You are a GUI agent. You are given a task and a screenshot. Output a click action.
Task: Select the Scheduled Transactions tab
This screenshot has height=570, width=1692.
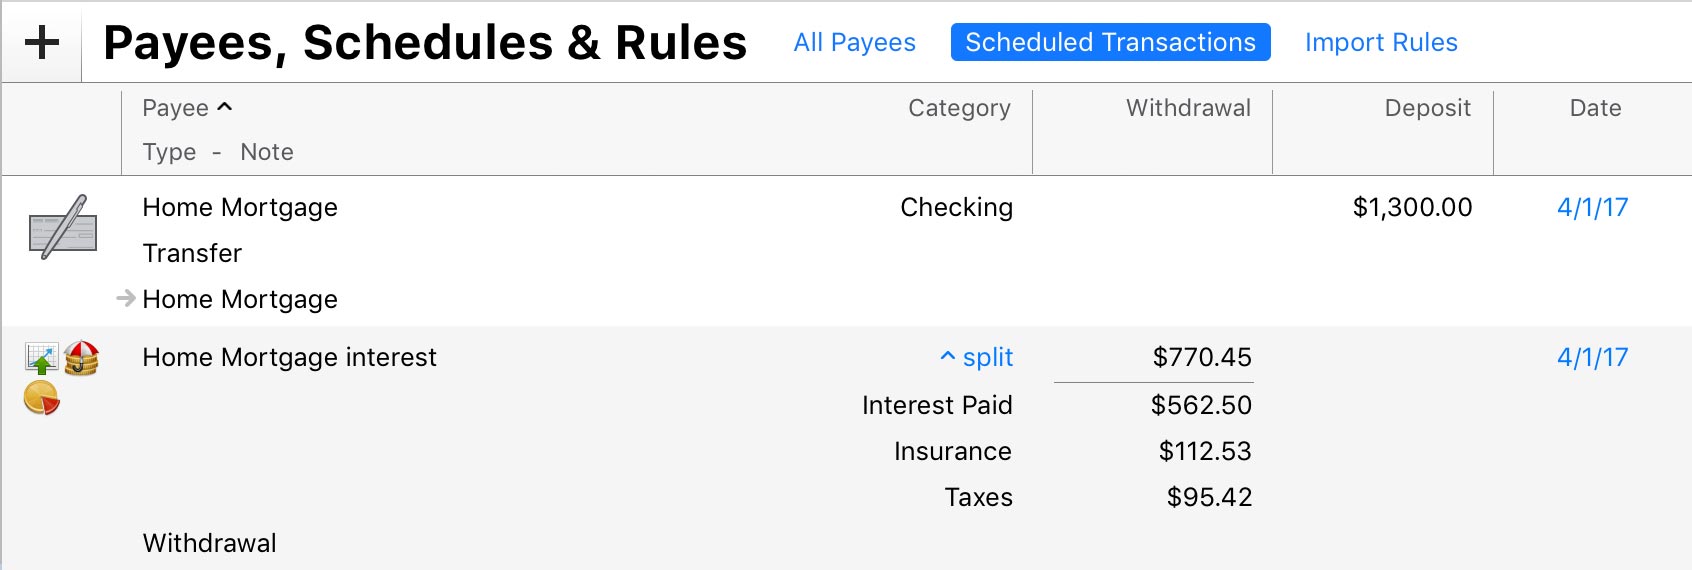(1110, 42)
